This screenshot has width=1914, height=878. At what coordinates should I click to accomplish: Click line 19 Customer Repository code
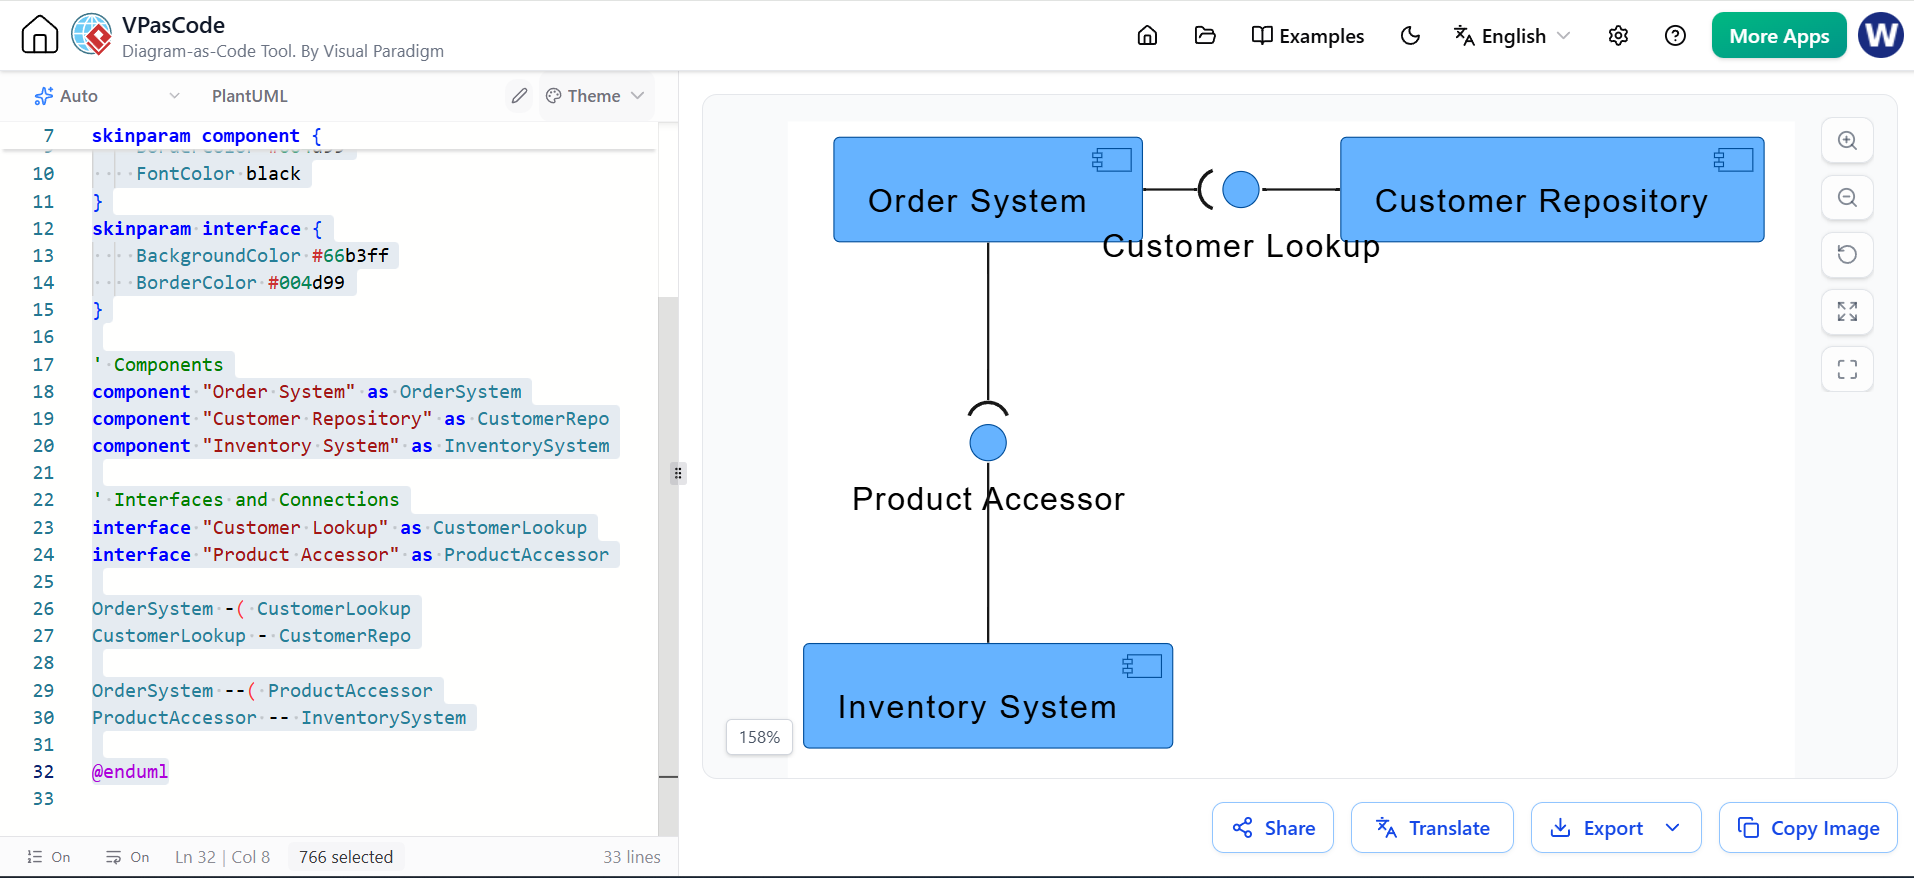351,419
